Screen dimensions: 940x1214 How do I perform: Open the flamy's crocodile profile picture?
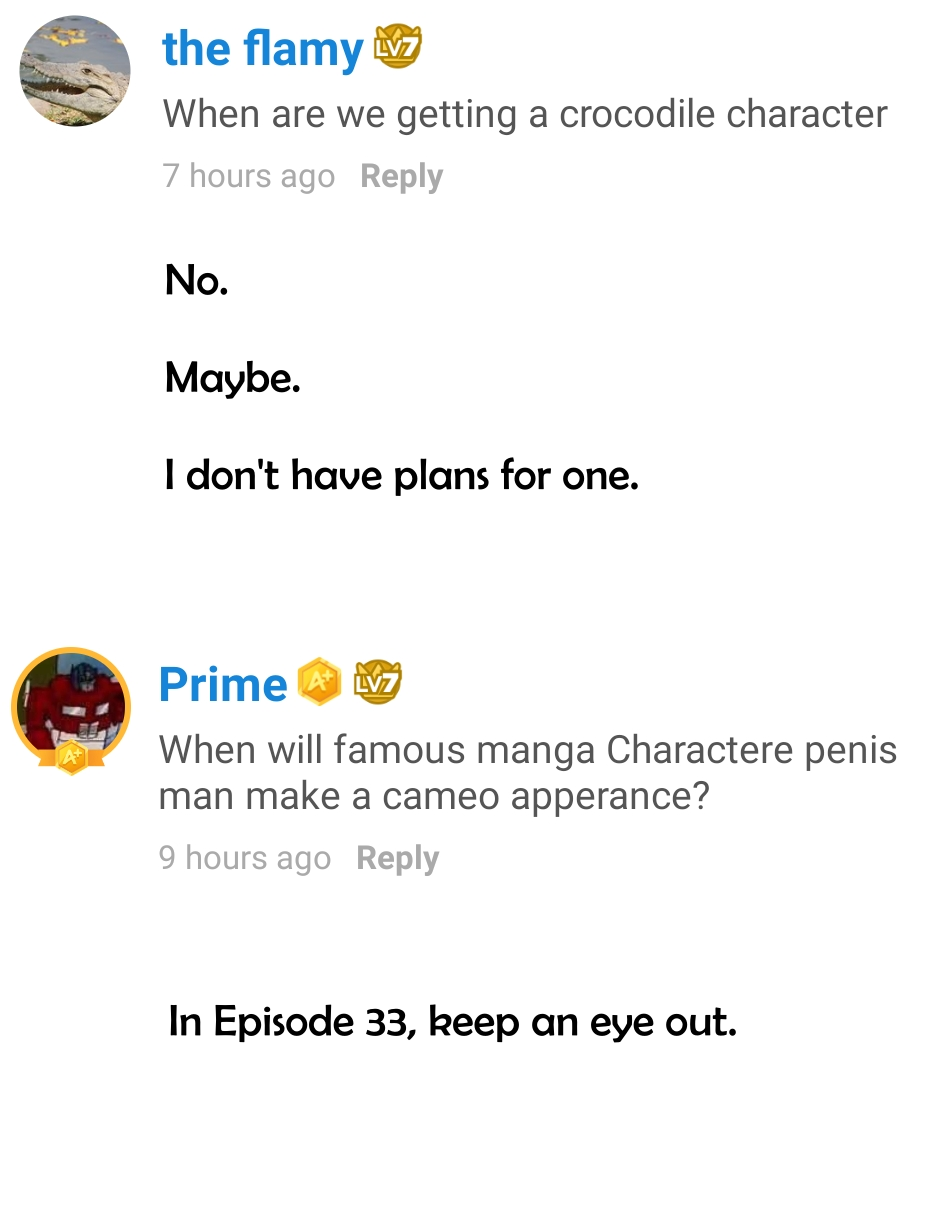[75, 71]
